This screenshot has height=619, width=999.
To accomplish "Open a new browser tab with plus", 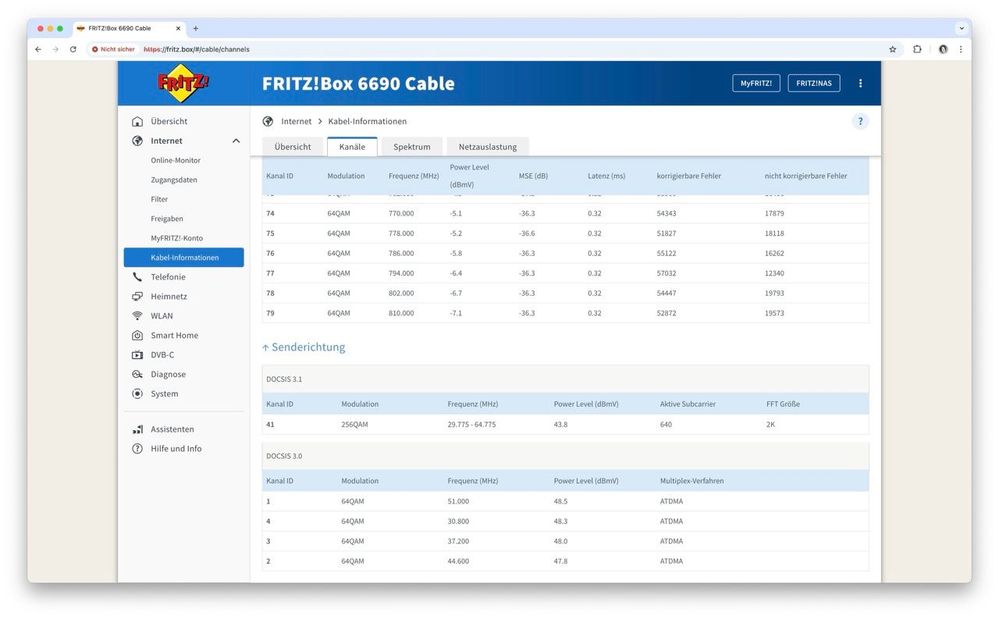I will (196, 28).
